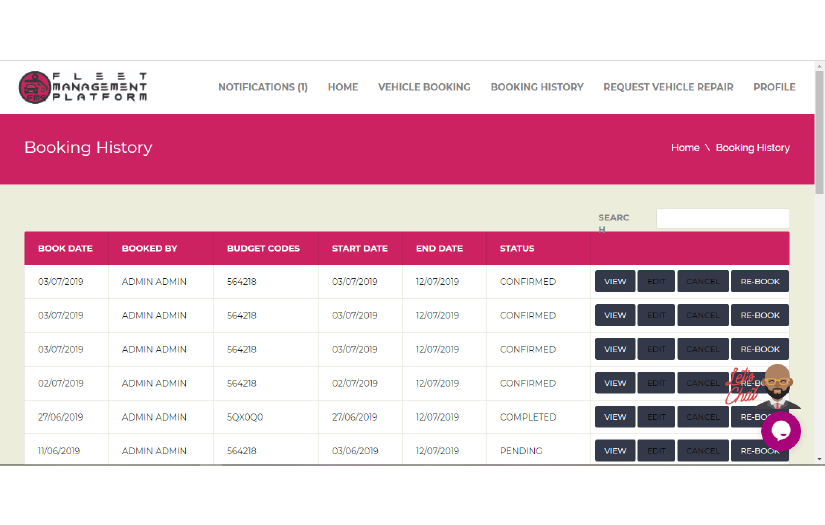The height and width of the screenshot is (525, 825).
Task: Sort by the Status column header
Action: [538, 248]
